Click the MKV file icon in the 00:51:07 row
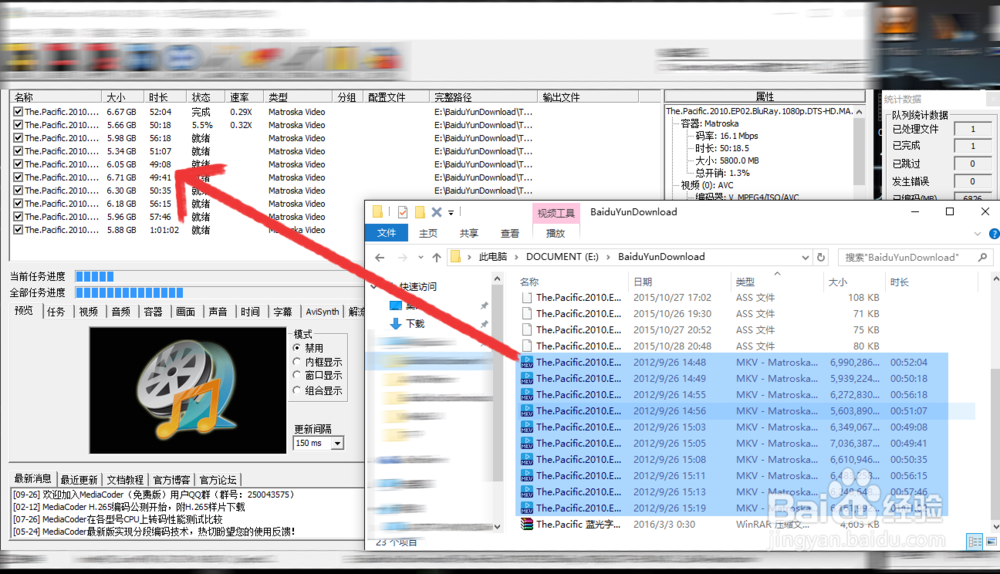1000x574 pixels. point(526,411)
